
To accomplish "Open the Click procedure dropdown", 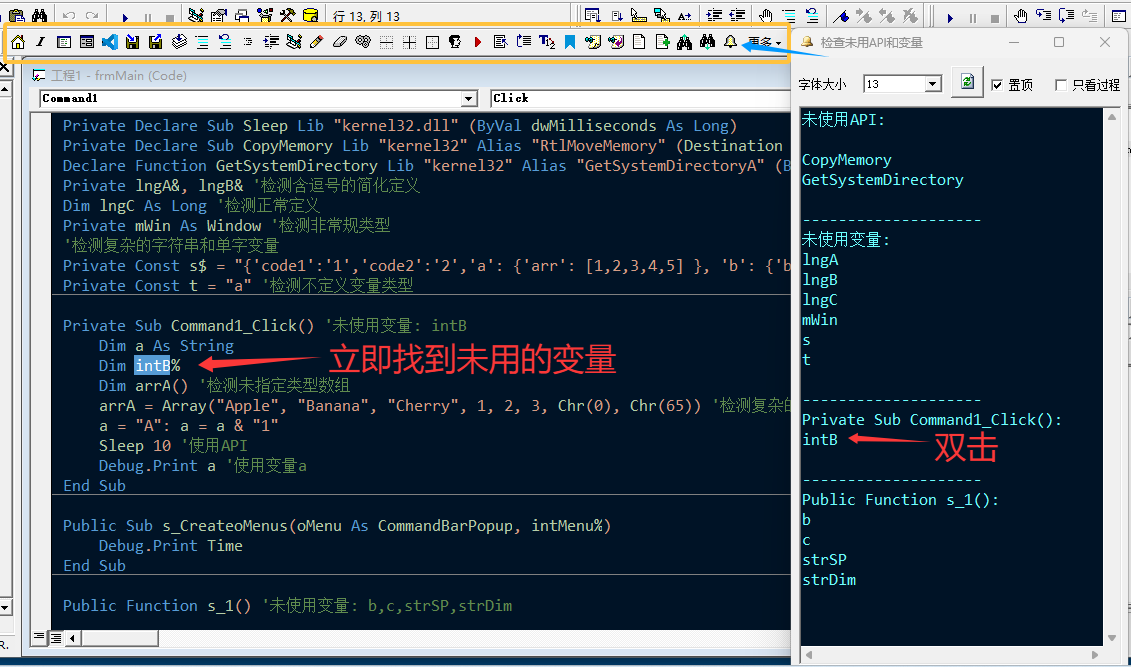I will click(640, 98).
